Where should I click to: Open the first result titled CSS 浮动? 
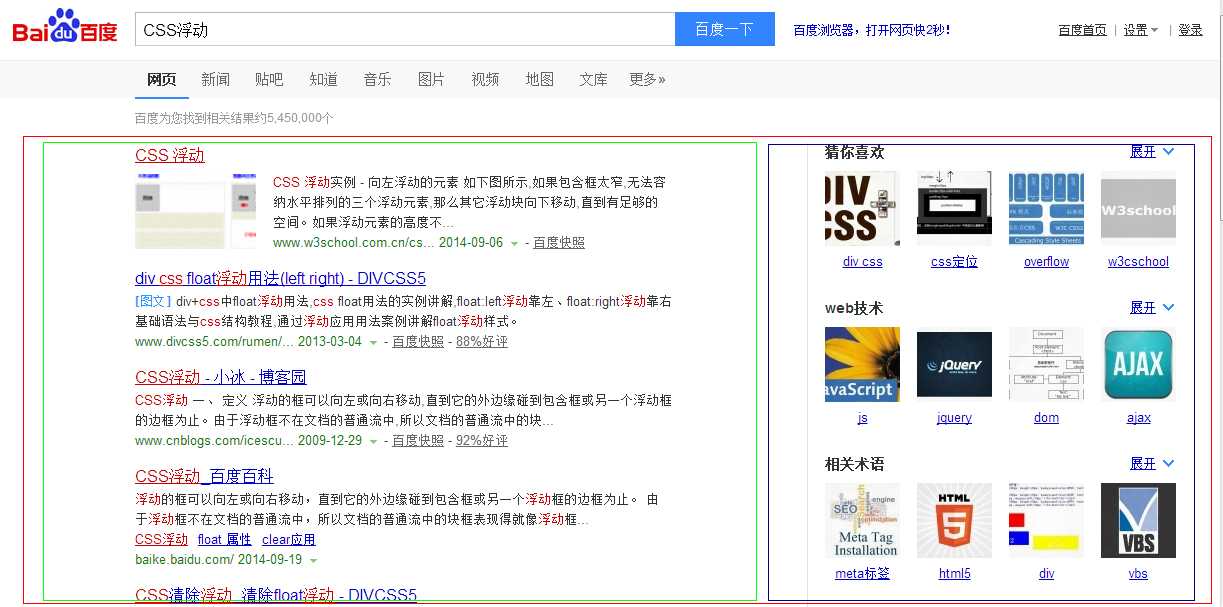pyautogui.click(x=170, y=155)
